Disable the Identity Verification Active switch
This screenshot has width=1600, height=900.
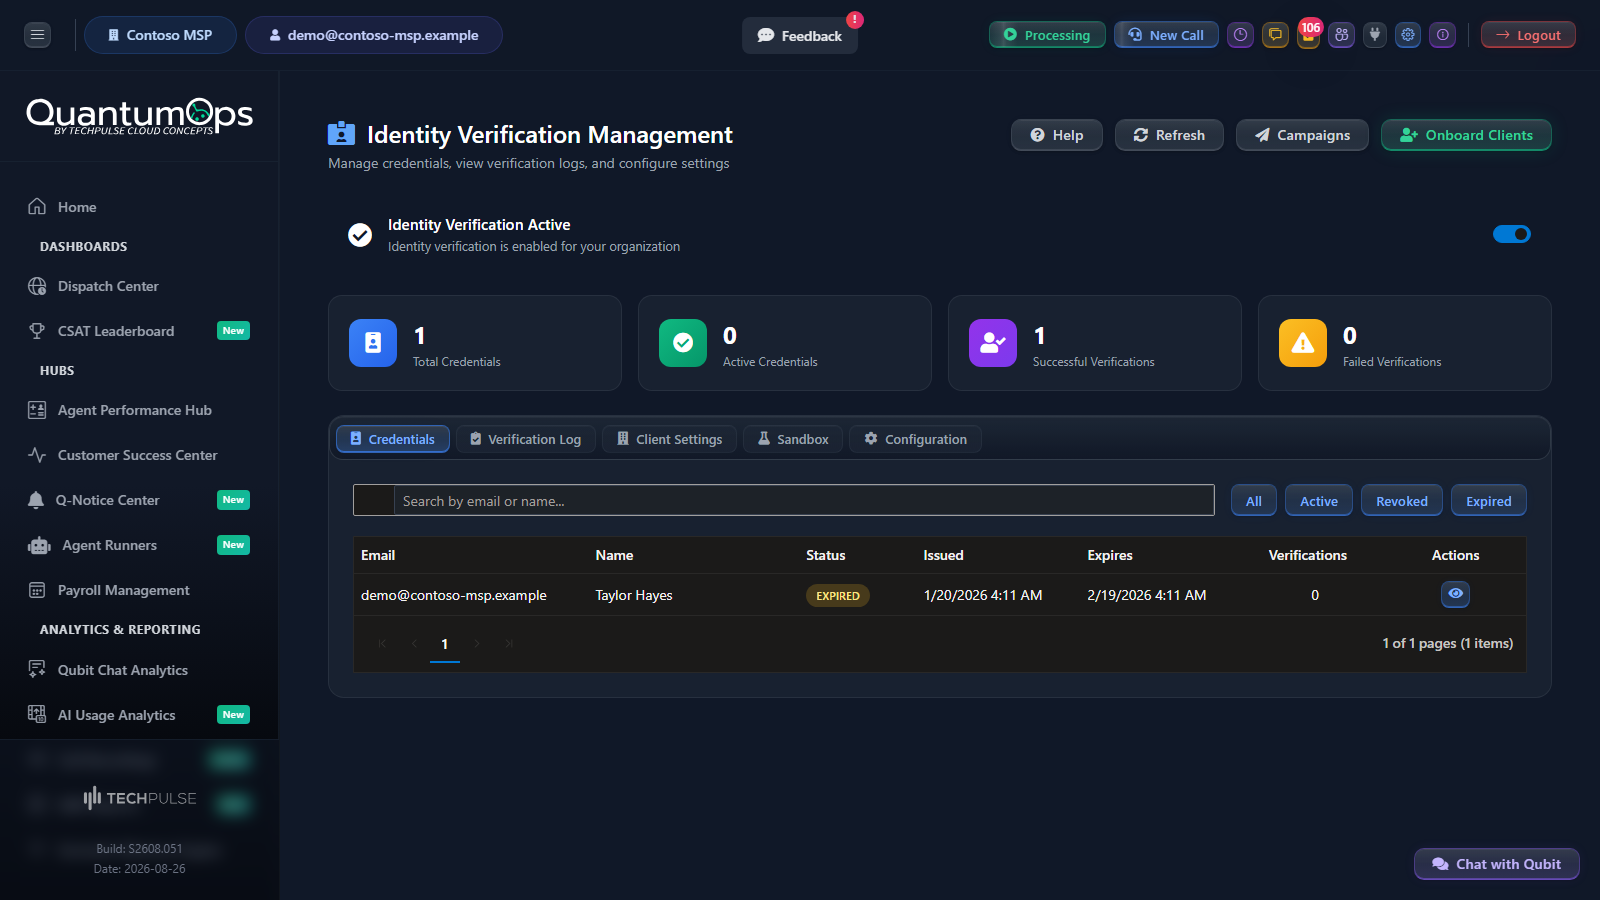(x=1512, y=234)
